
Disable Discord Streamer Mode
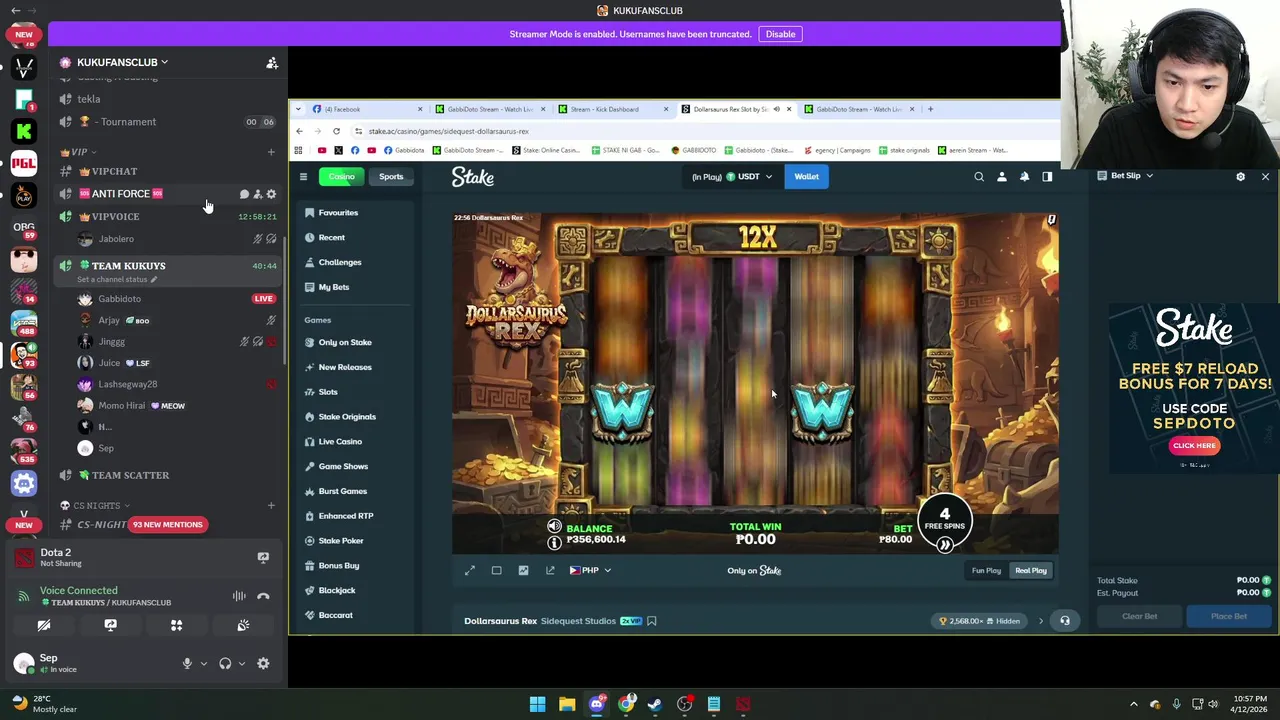pos(780,34)
